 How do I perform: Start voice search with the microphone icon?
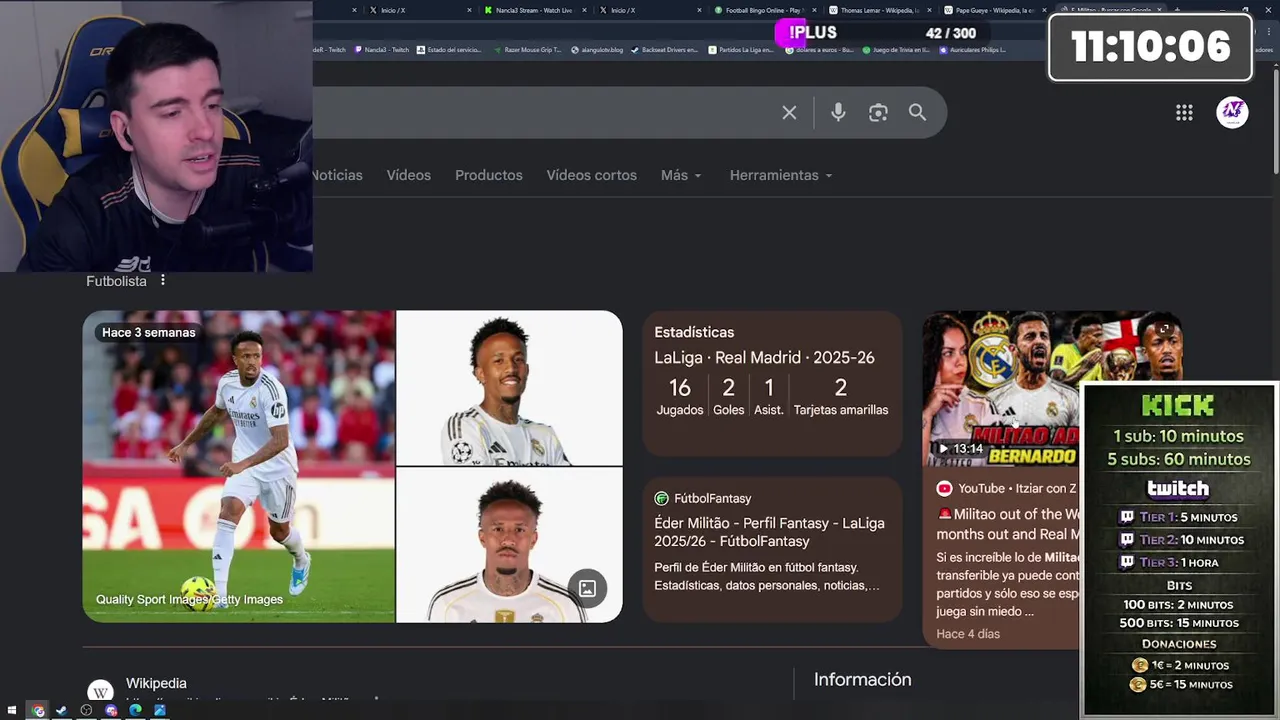click(838, 113)
